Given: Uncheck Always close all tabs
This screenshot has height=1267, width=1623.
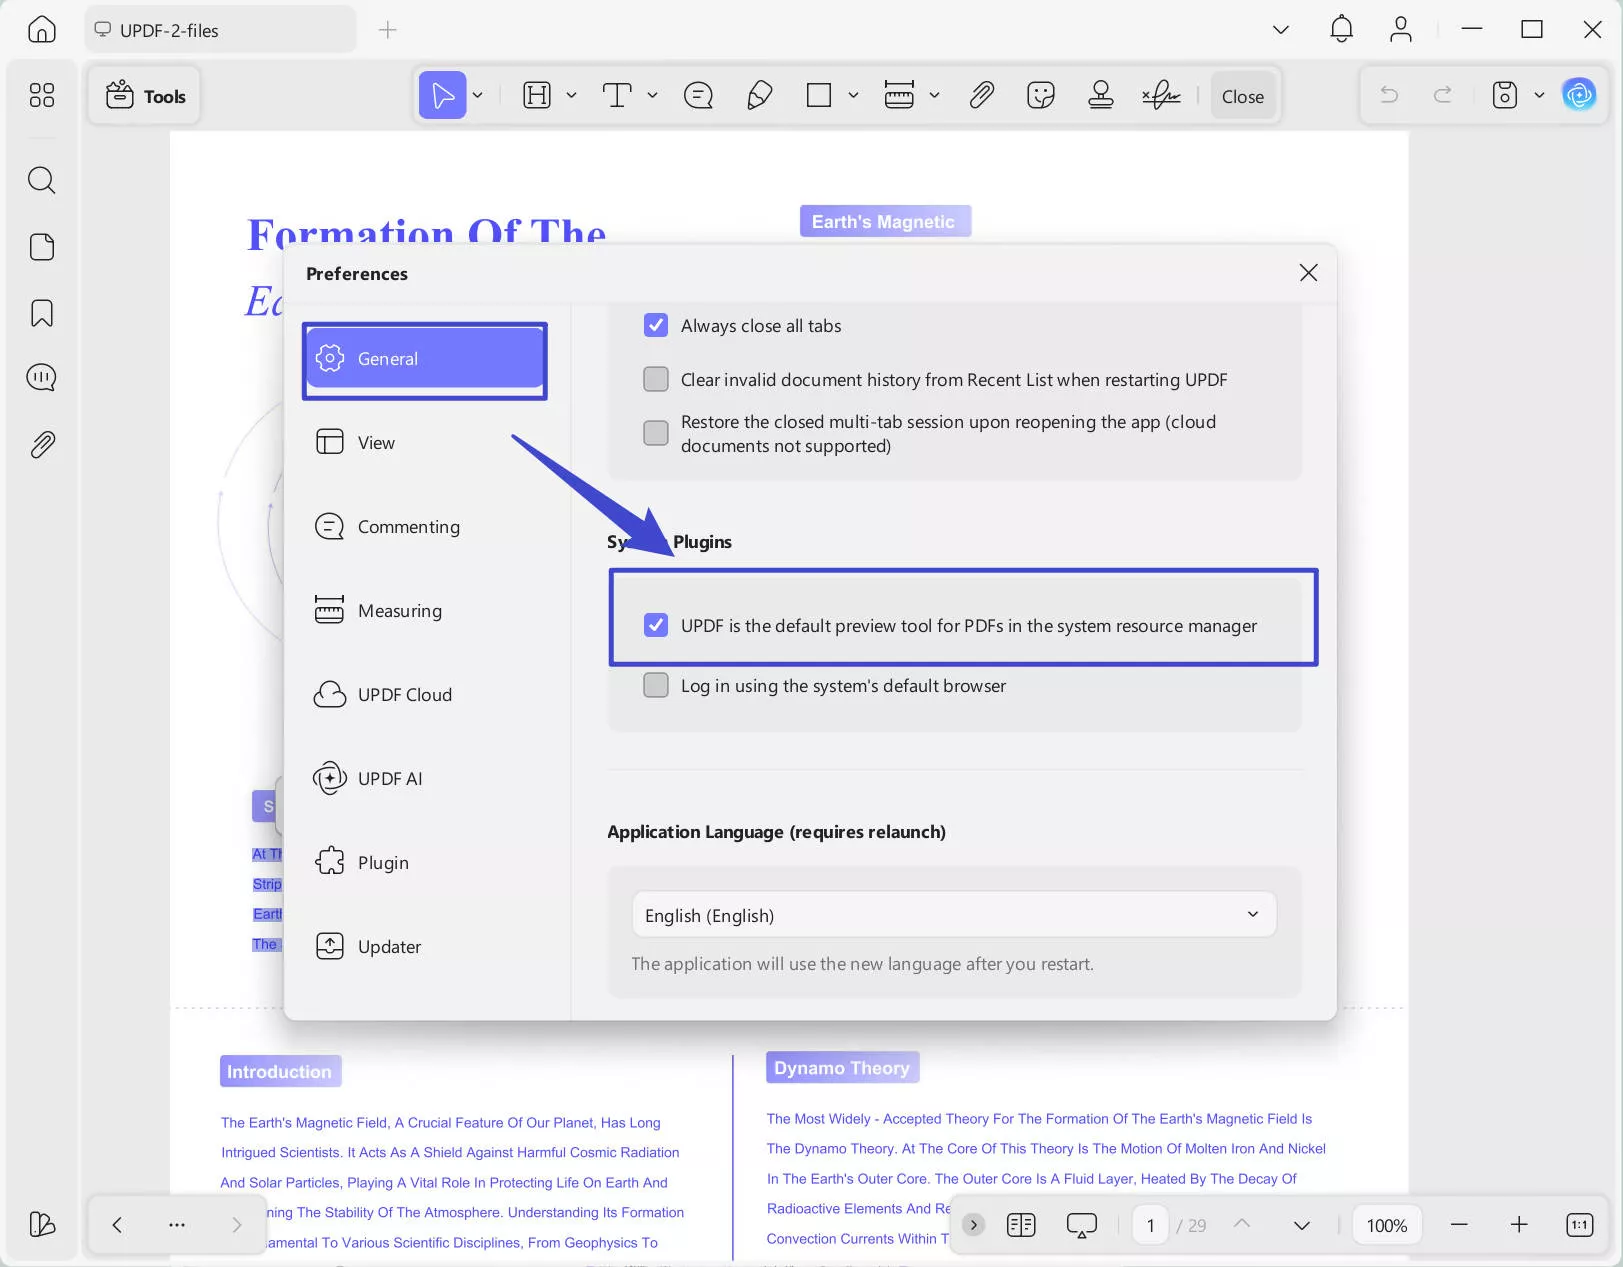Looking at the screenshot, I should tap(656, 325).
